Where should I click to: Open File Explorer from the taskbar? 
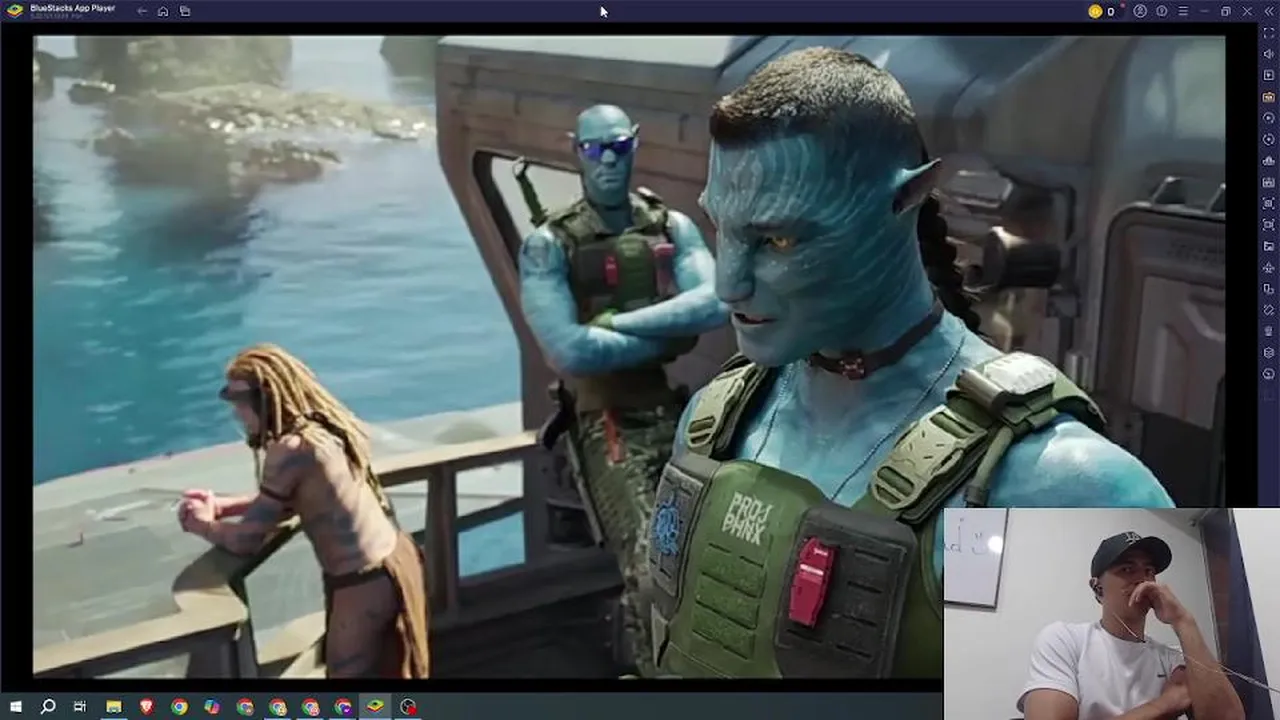coord(114,707)
